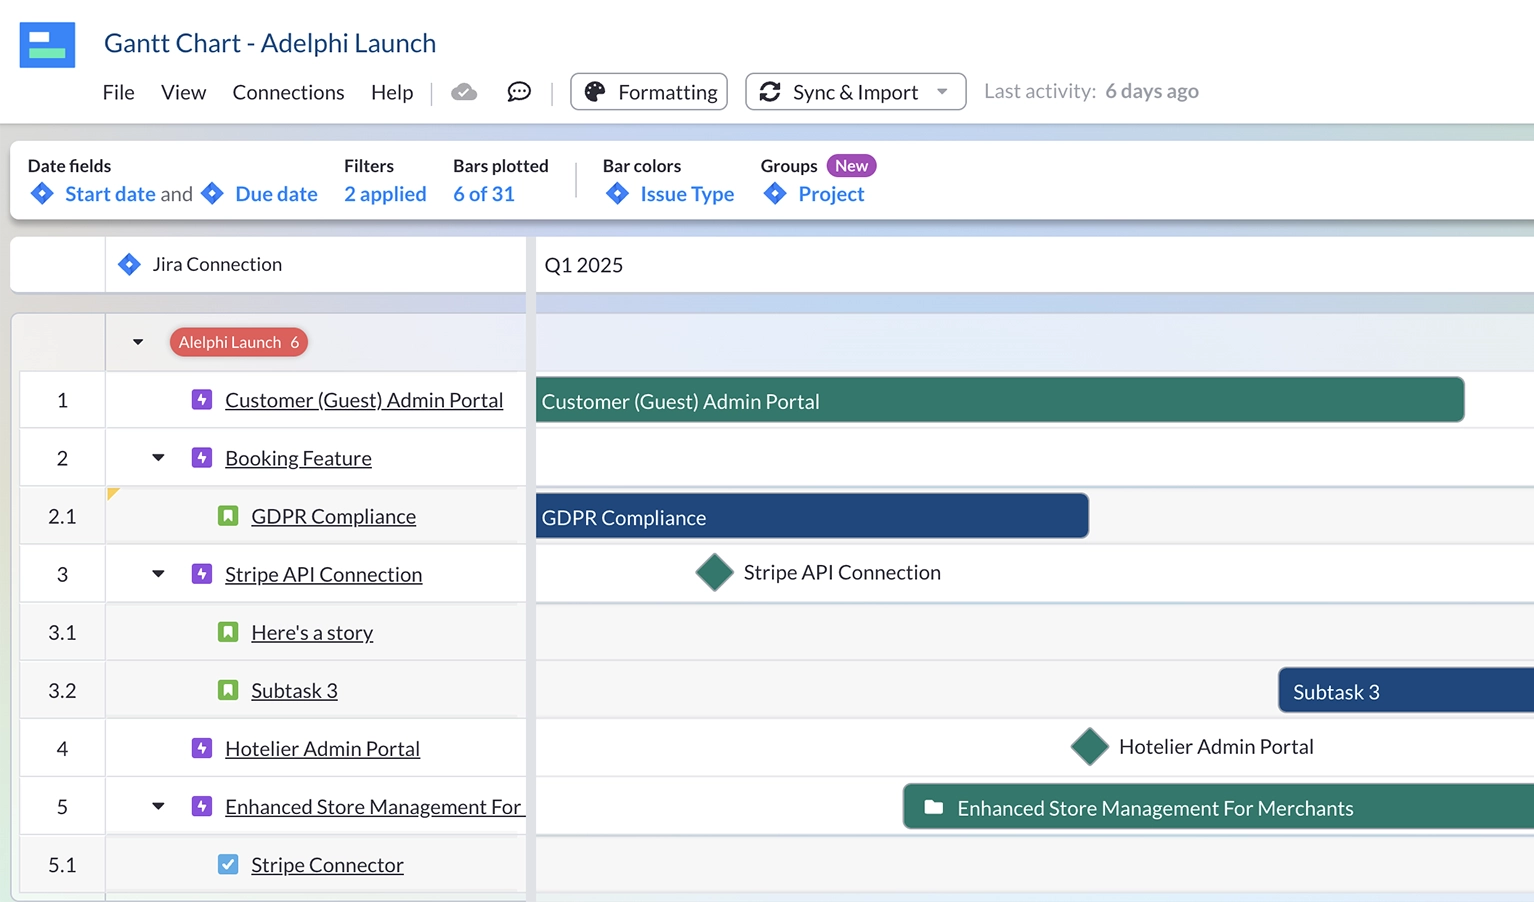Click the sync arrows icon
Viewport: 1534px width, 902px height.
tap(770, 92)
